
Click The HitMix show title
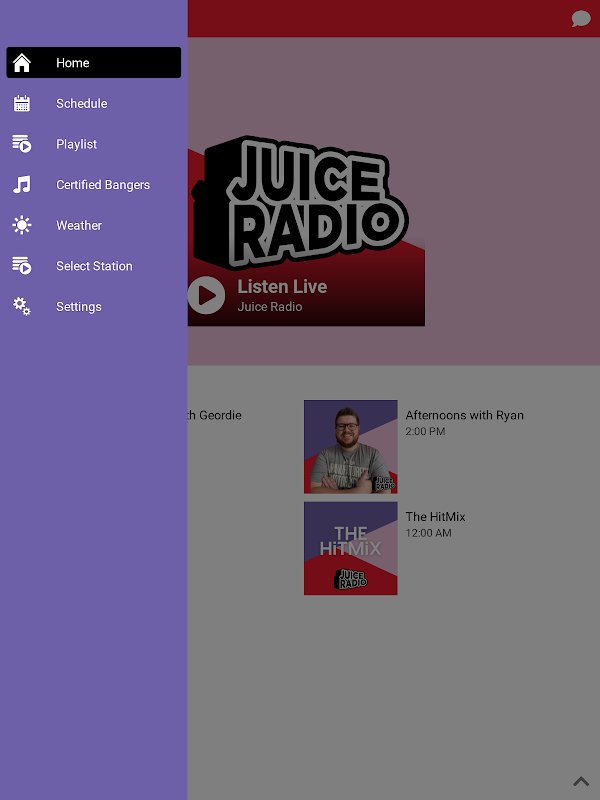[x=435, y=517]
